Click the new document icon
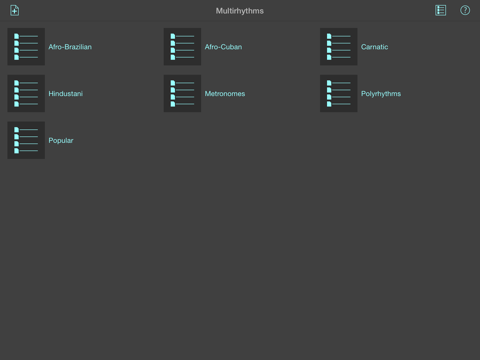480x360 pixels. (x=14, y=10)
